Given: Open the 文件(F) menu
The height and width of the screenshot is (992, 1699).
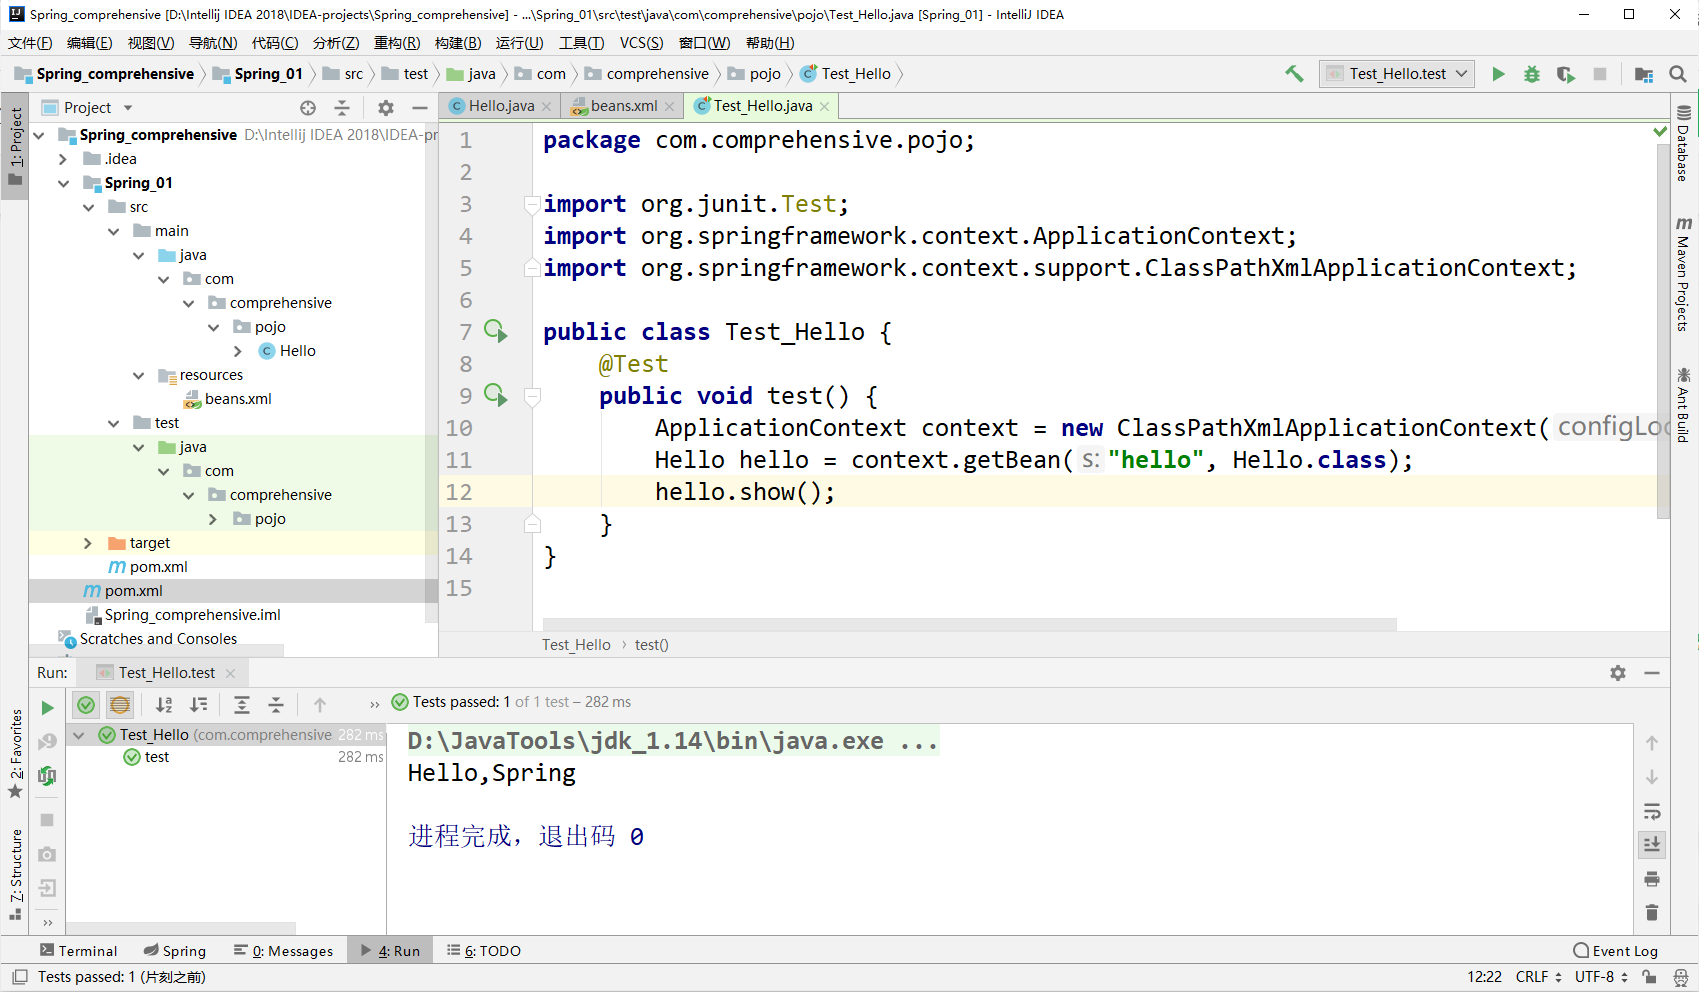Looking at the screenshot, I should click(x=30, y=43).
